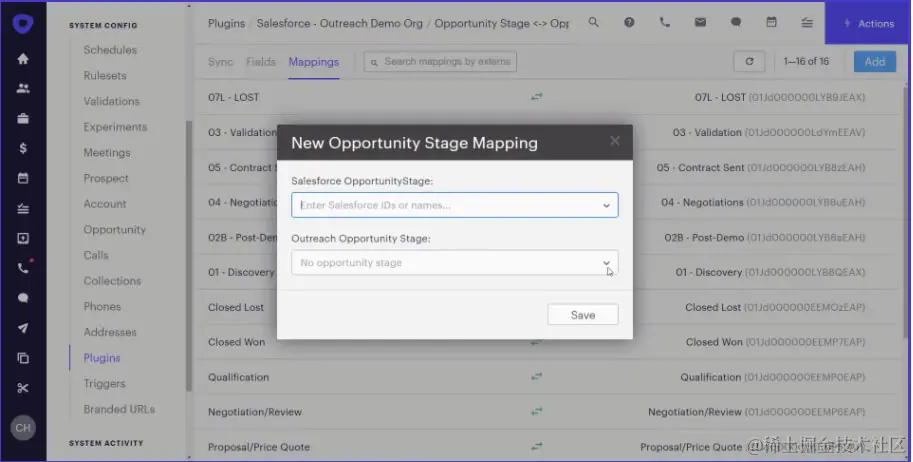This screenshot has width=913, height=462.
Task: Open the inbox download icon in sidebar
Action: [x=23, y=238]
